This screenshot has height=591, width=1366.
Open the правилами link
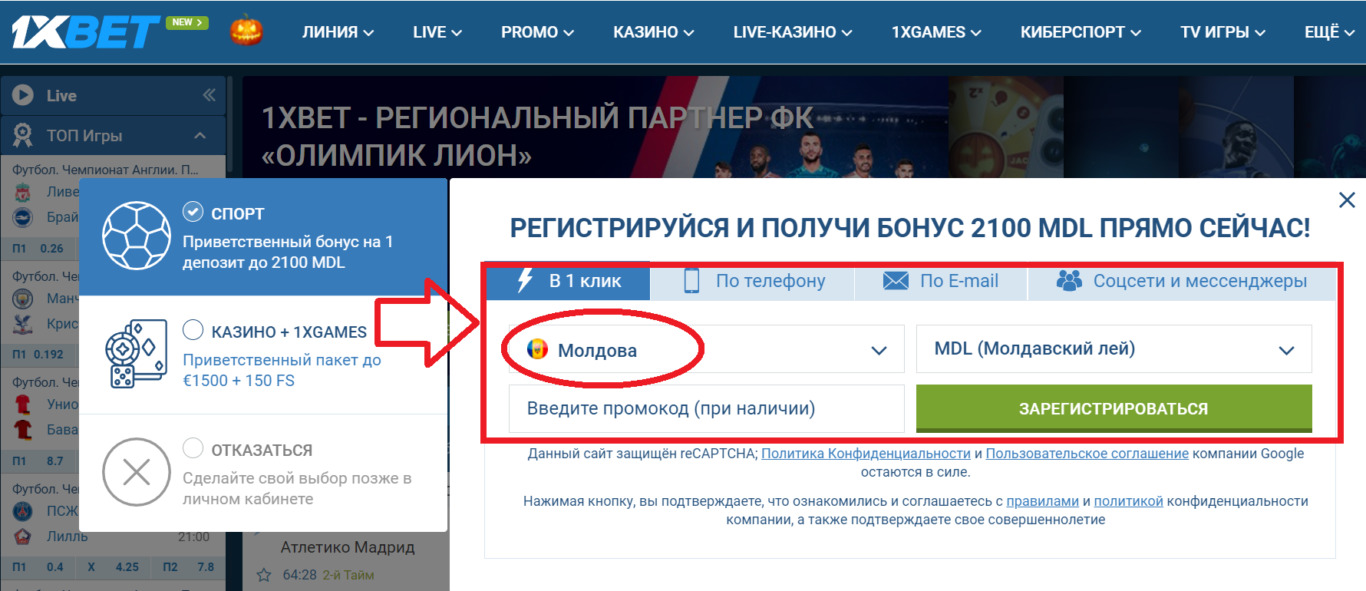tap(1043, 501)
